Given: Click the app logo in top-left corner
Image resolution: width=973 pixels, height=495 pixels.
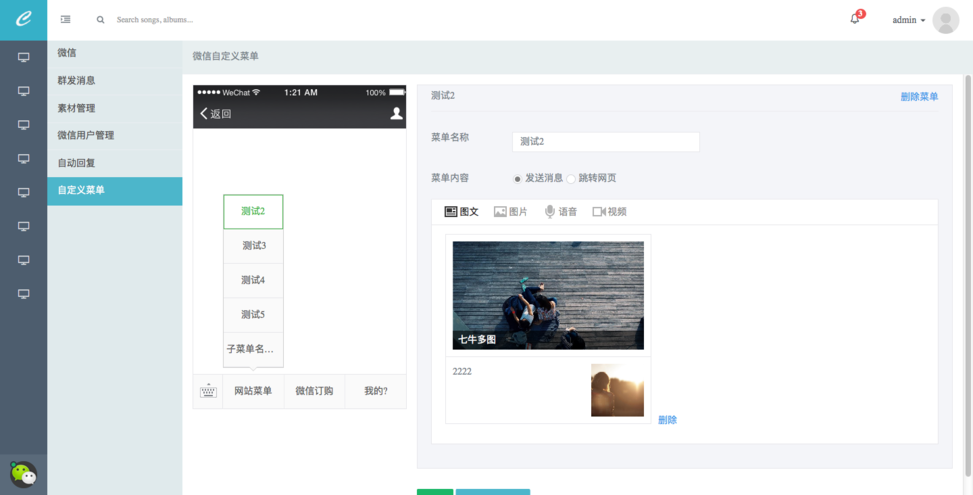Looking at the screenshot, I should tap(23, 20).
